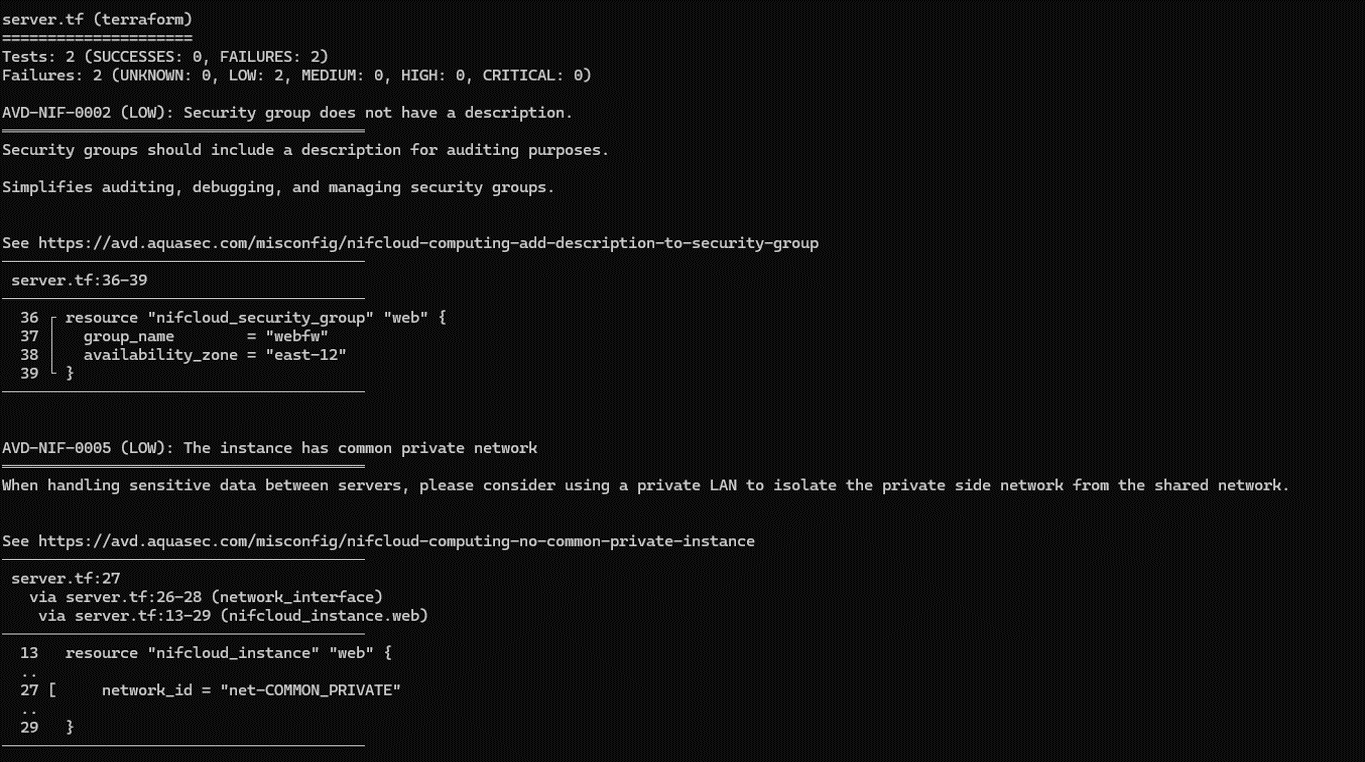This screenshot has width=1365, height=762.
Task: Click the availability_zone "east-12" code line
Action: pyautogui.click(x=214, y=355)
